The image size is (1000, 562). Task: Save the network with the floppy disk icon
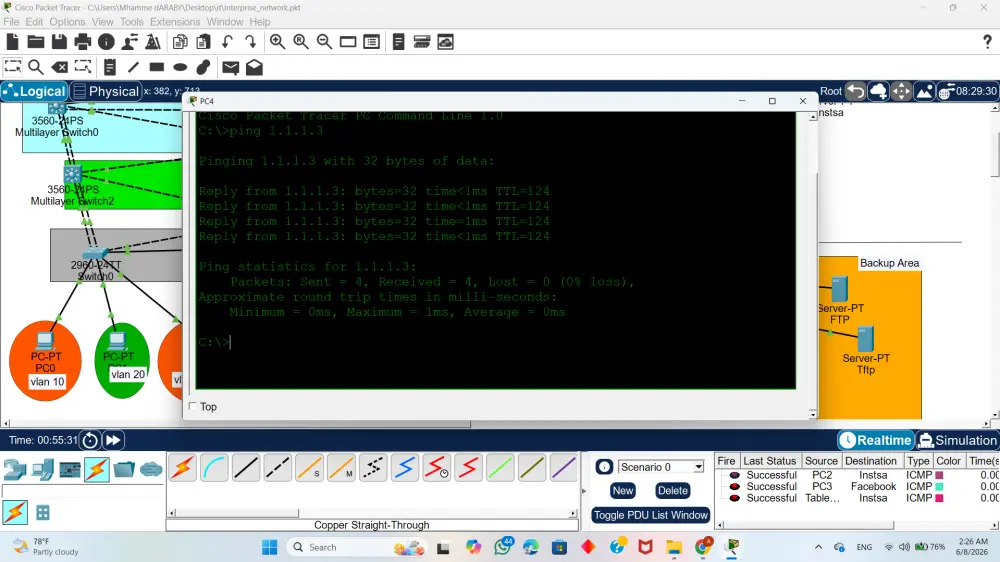[x=59, y=42]
